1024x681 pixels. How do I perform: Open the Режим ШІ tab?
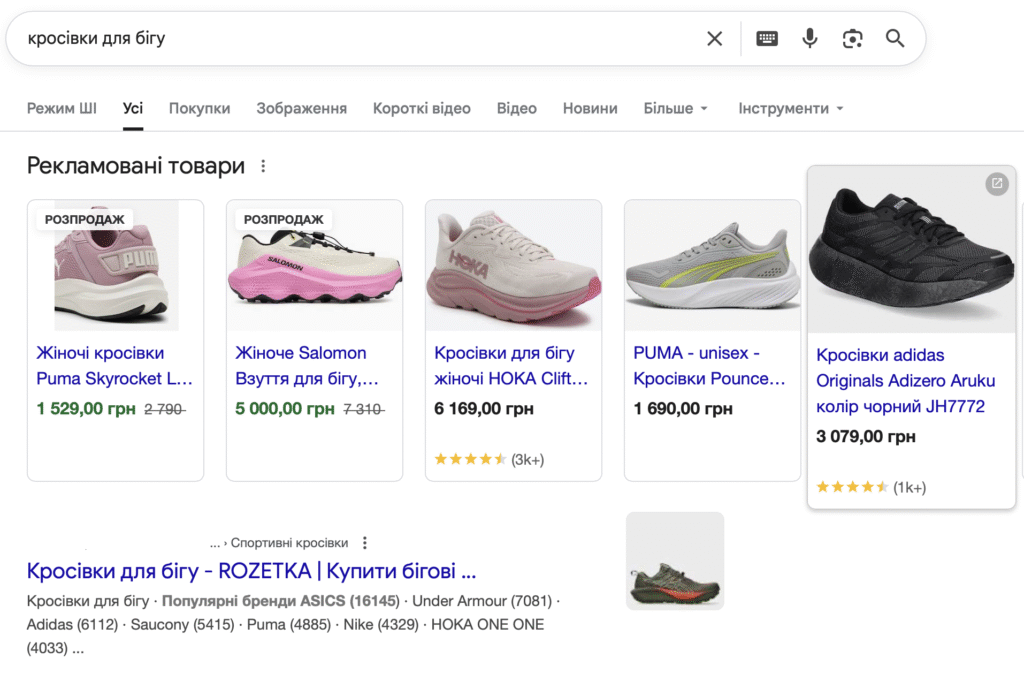pyautogui.click(x=62, y=108)
